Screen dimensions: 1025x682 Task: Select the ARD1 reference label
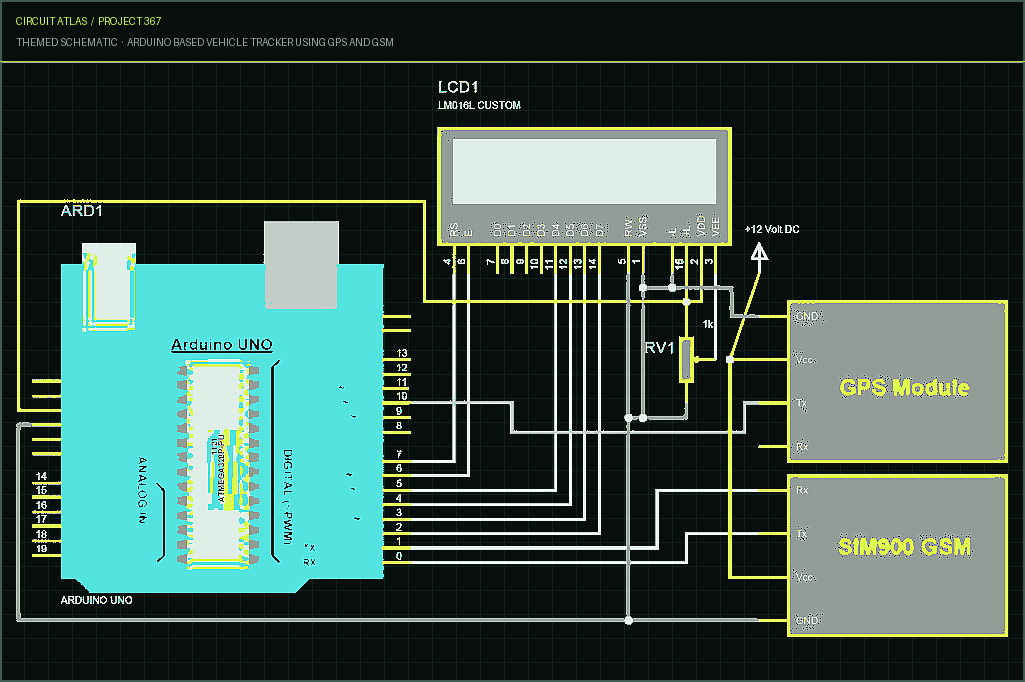point(82,211)
